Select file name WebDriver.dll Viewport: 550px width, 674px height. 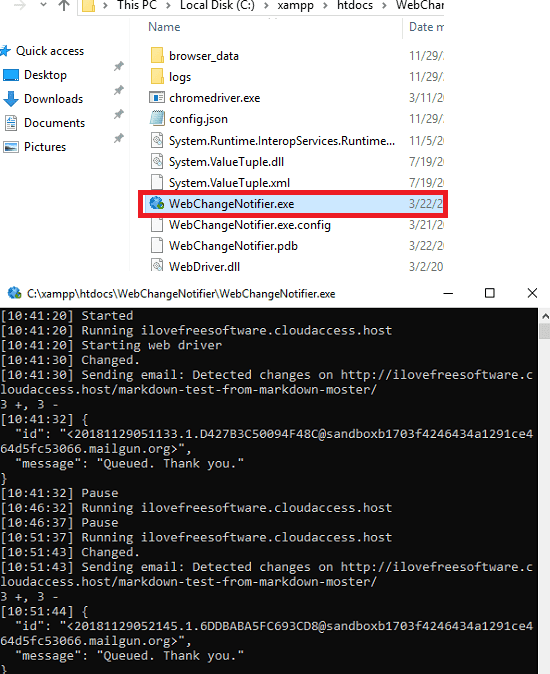coord(205,267)
